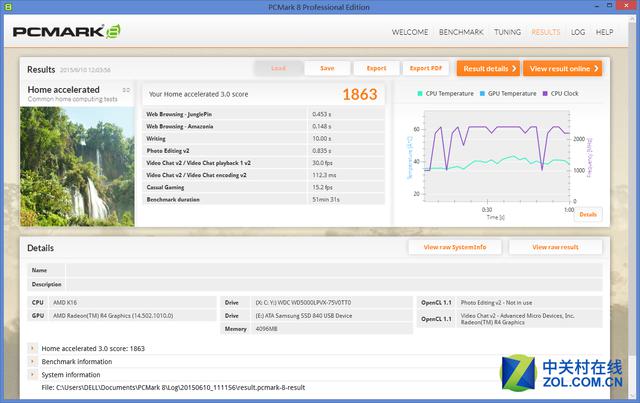Click the arrow on View result online

[x=596, y=69]
